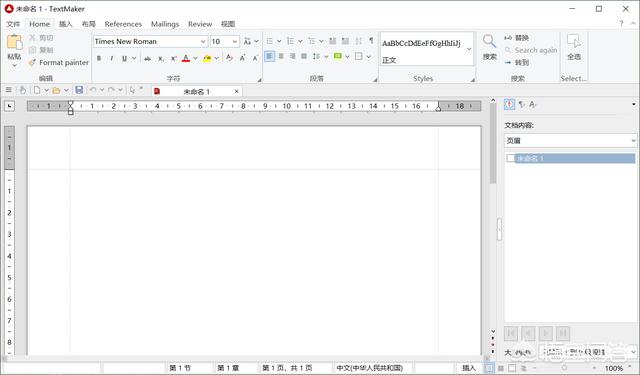Close the document tab with X

[x=236, y=91]
